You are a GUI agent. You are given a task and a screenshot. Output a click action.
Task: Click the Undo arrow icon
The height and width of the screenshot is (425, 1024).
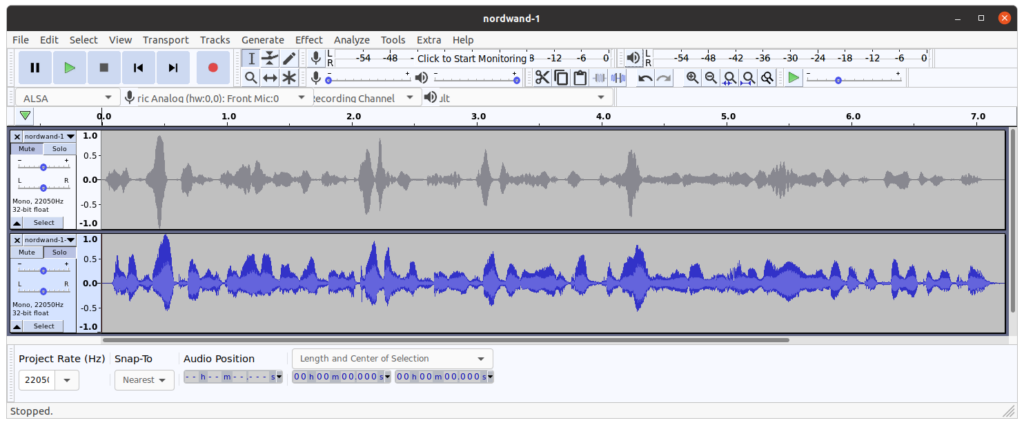pos(645,78)
